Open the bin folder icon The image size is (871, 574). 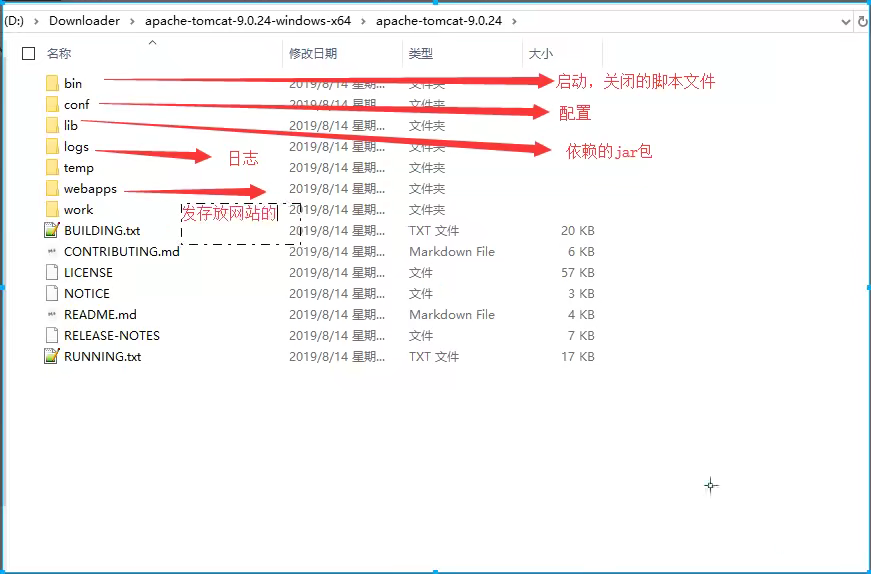point(52,83)
